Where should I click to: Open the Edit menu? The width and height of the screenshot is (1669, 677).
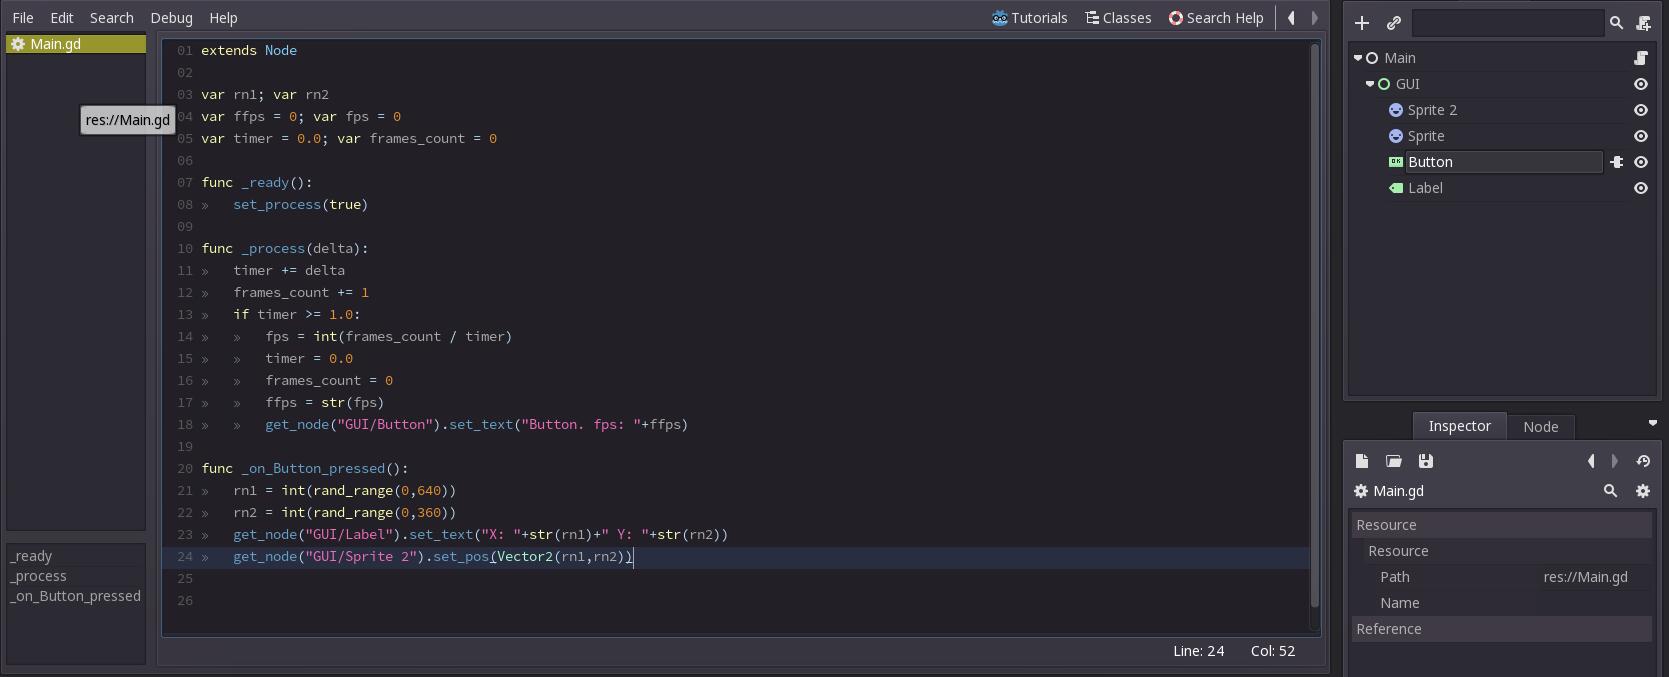62,18
